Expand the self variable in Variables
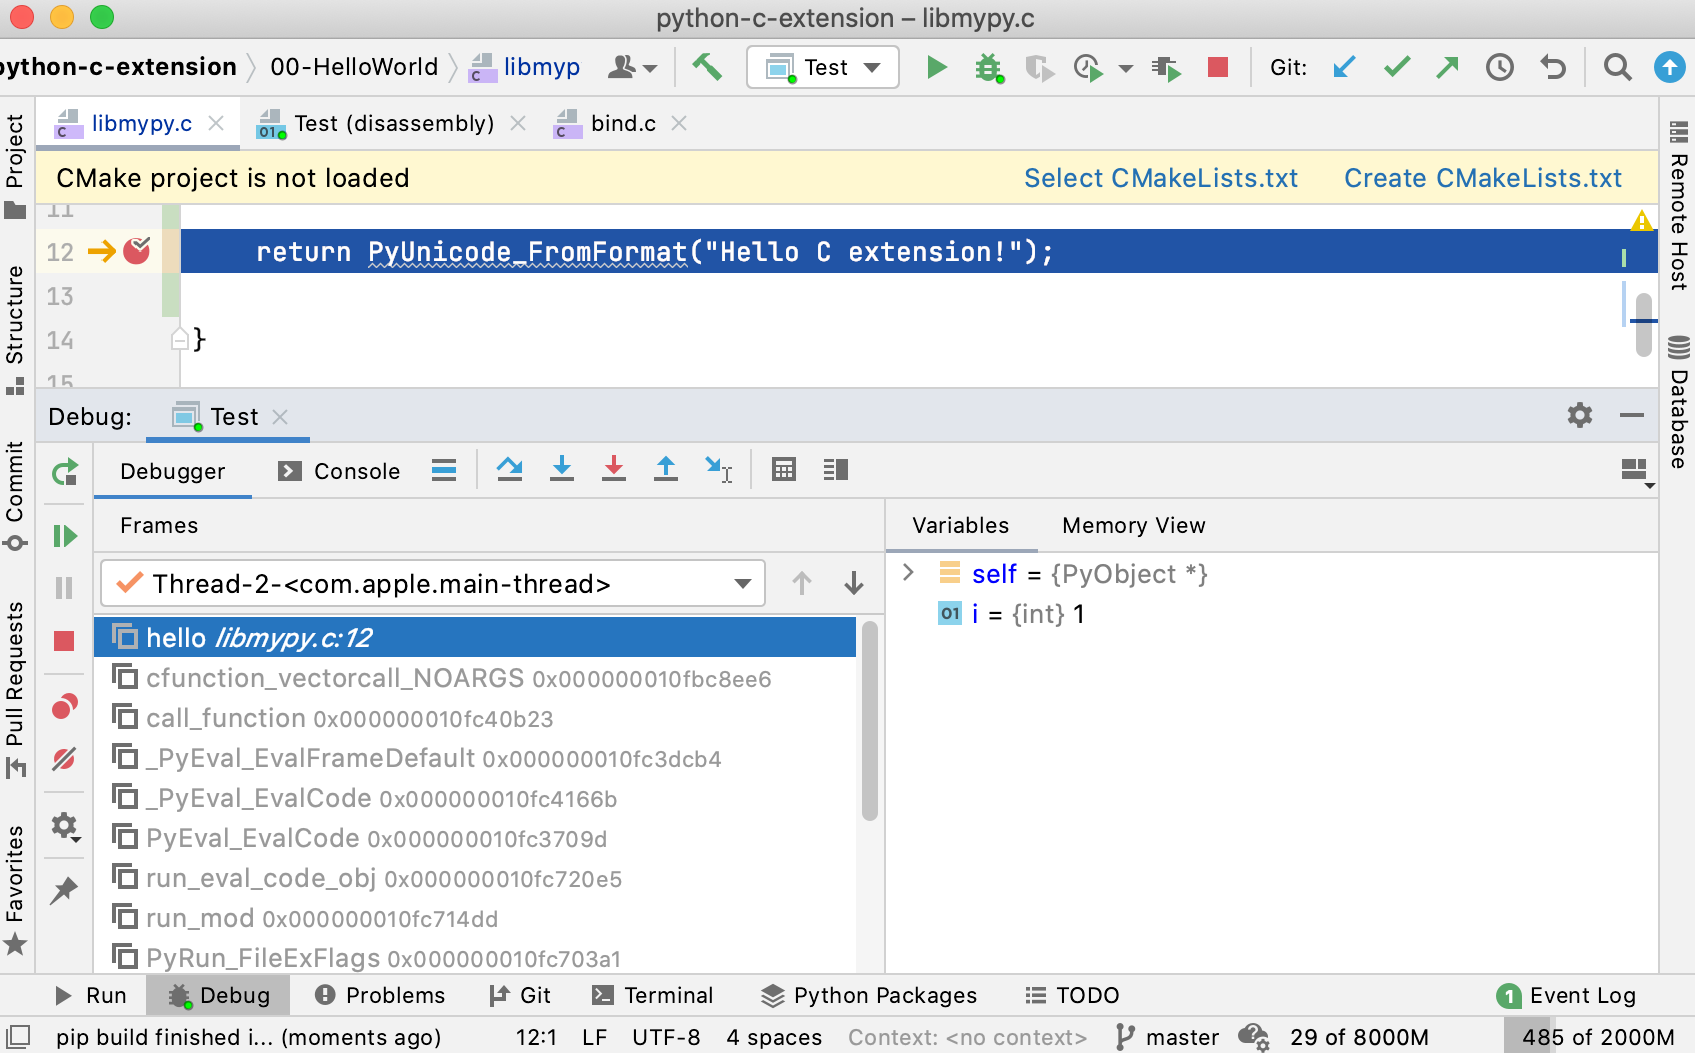The height and width of the screenshot is (1053, 1695). [x=908, y=573]
